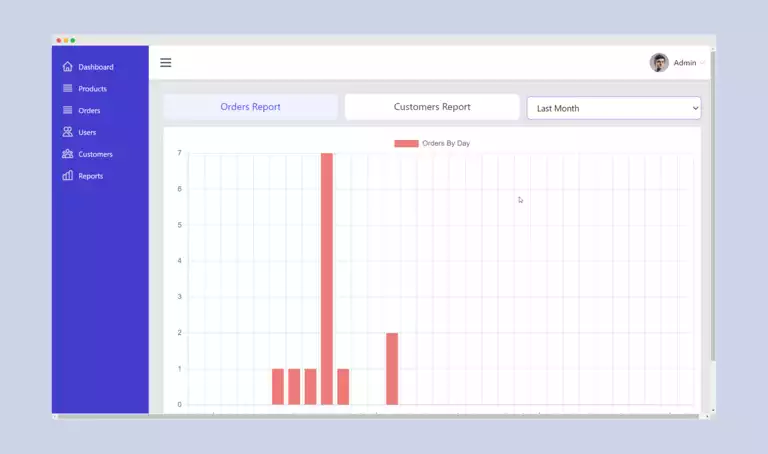
Task: Click the tallest bar with value 7
Action: click(x=327, y=279)
